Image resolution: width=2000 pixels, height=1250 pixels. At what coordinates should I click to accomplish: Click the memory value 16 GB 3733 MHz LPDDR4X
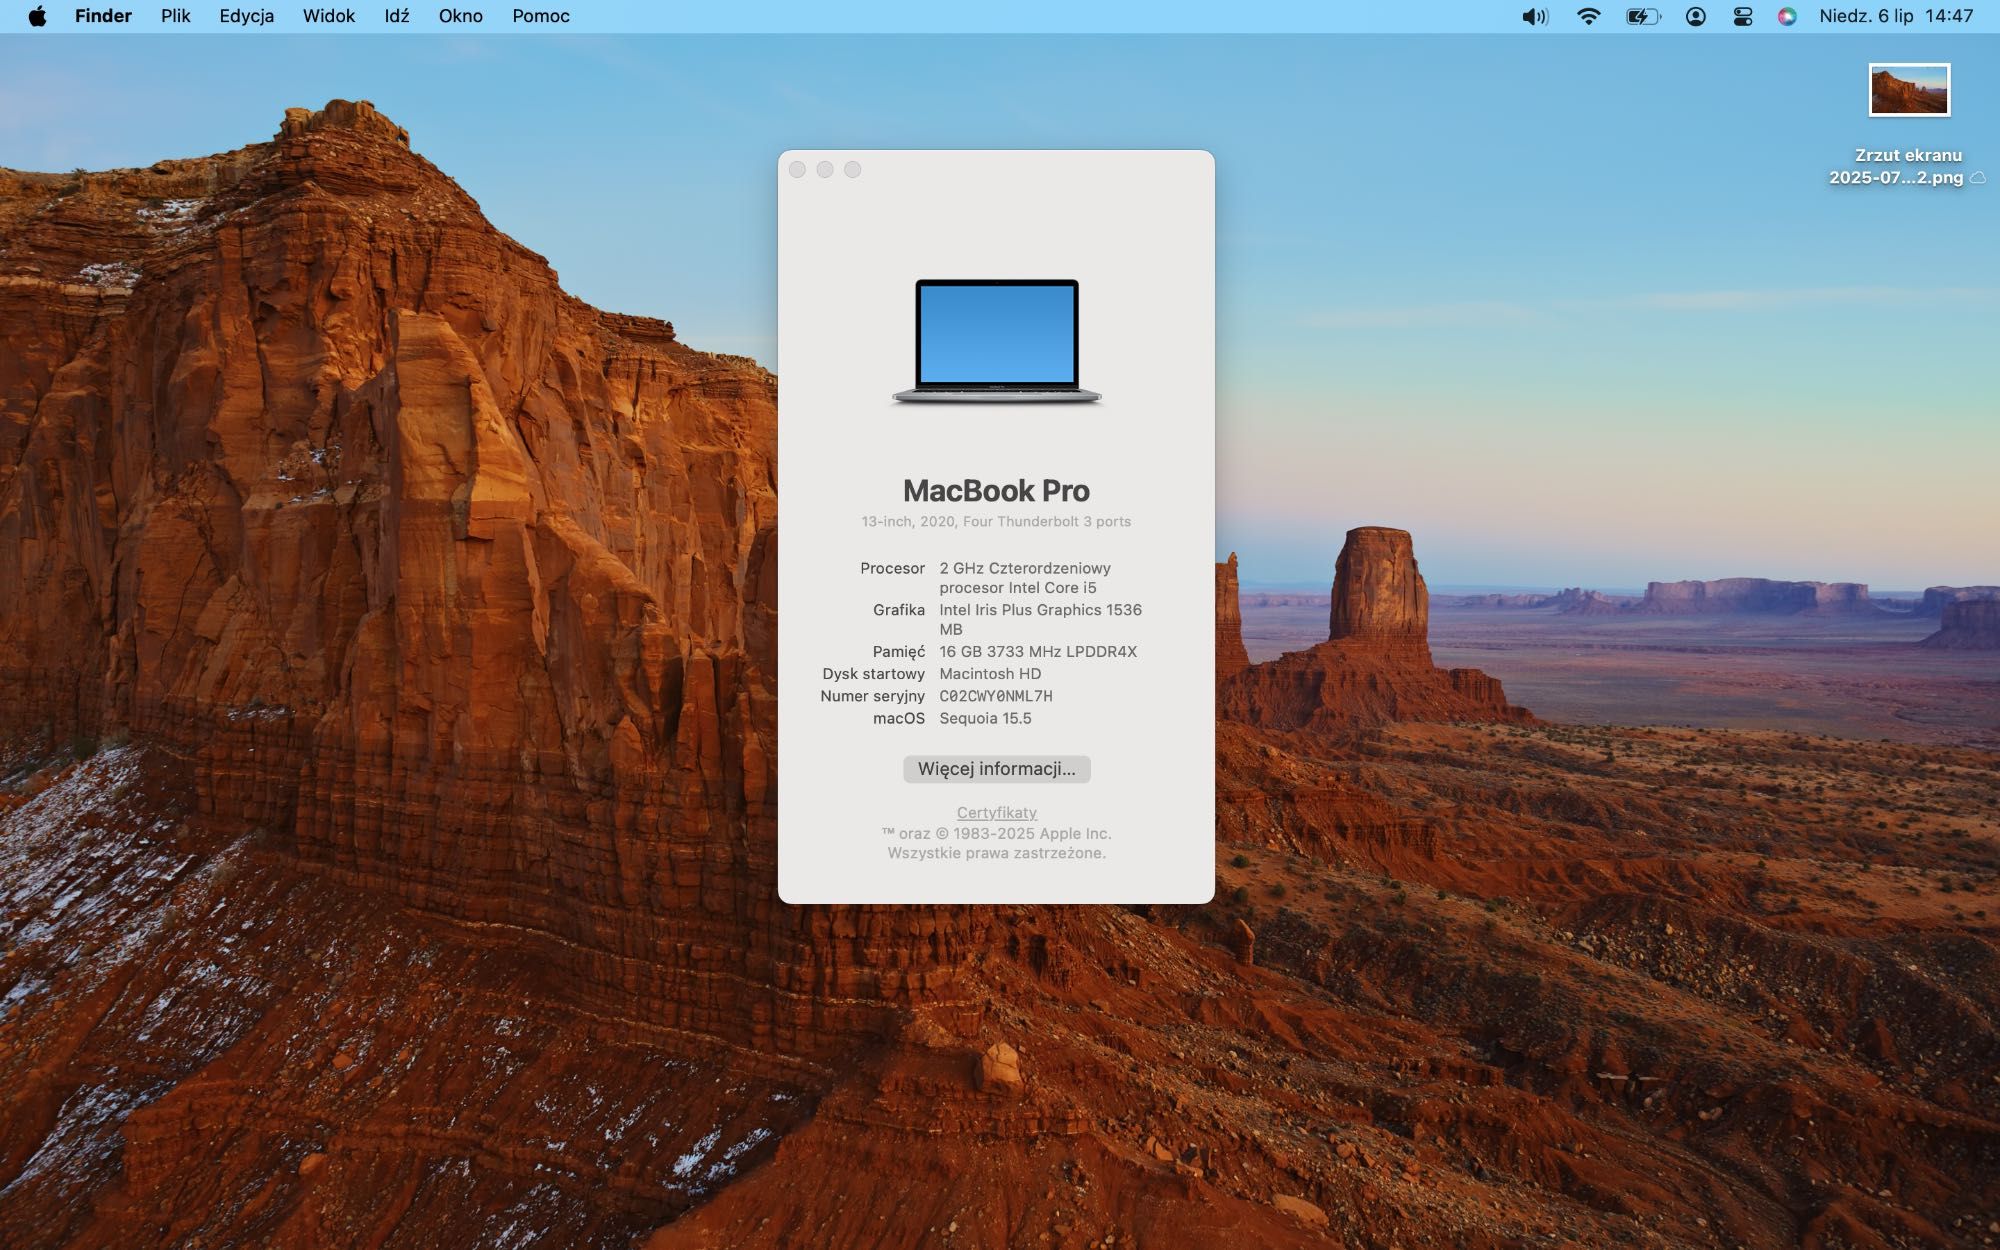pyautogui.click(x=1038, y=652)
